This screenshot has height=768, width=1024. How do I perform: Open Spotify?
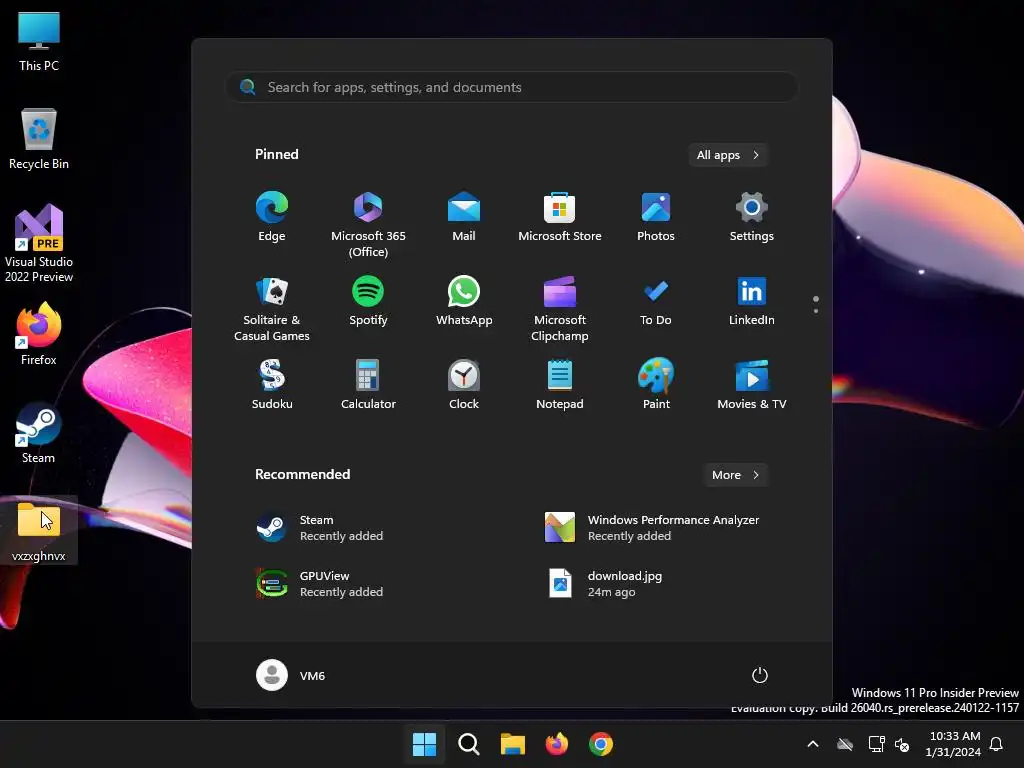coord(368,301)
